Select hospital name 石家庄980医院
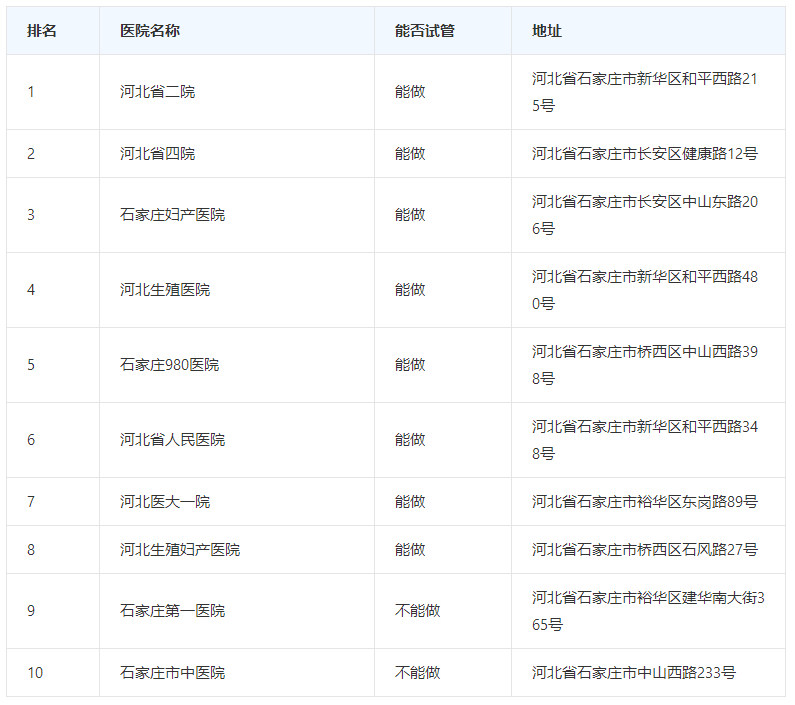The image size is (795, 705). (x=170, y=365)
